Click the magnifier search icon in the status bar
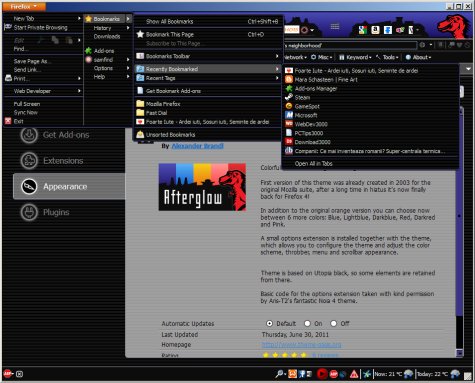The height and width of the screenshot is (383, 475). click(x=279, y=374)
